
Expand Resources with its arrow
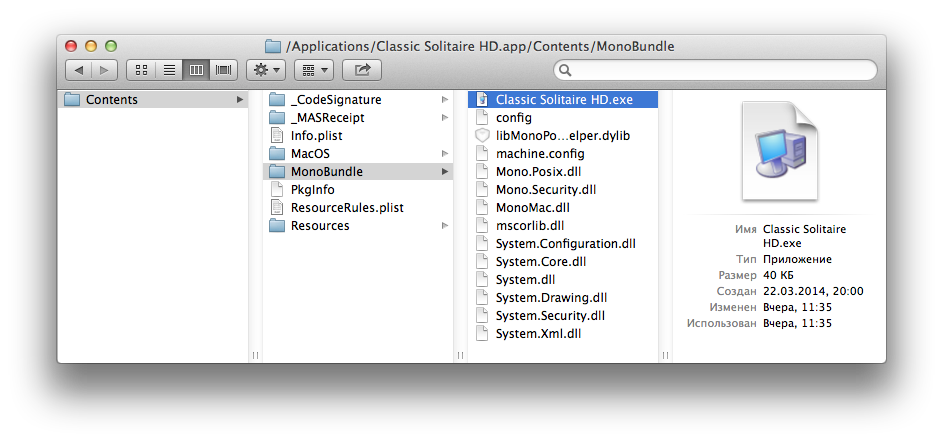coord(445,226)
